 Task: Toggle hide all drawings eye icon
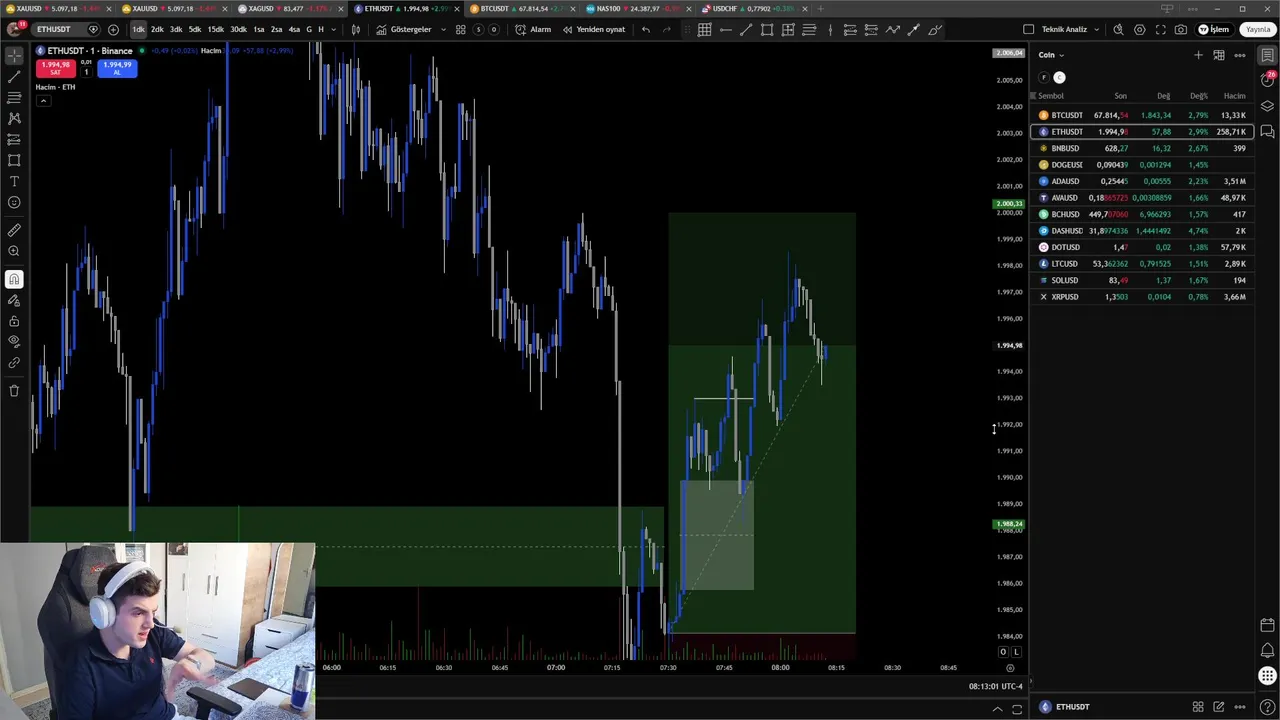coord(14,342)
